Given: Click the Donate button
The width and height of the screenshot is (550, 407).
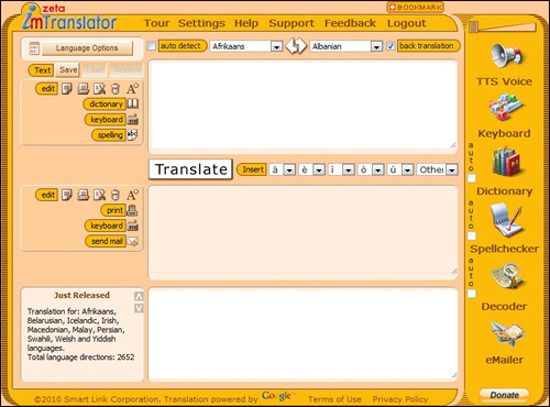Looking at the screenshot, I should (x=504, y=395).
